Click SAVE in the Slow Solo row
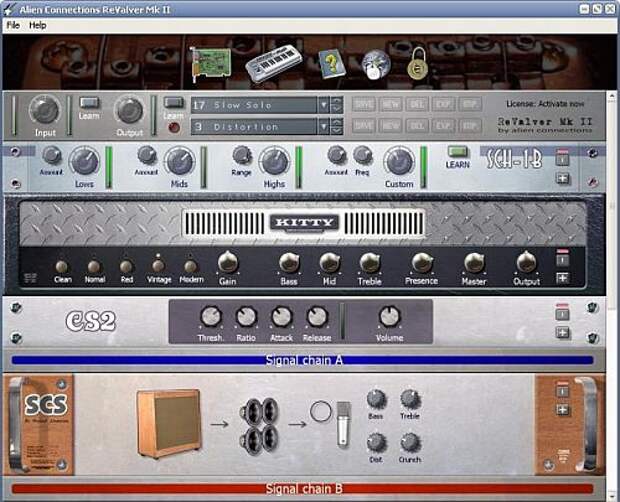The height and width of the screenshot is (502, 620). coord(363,104)
